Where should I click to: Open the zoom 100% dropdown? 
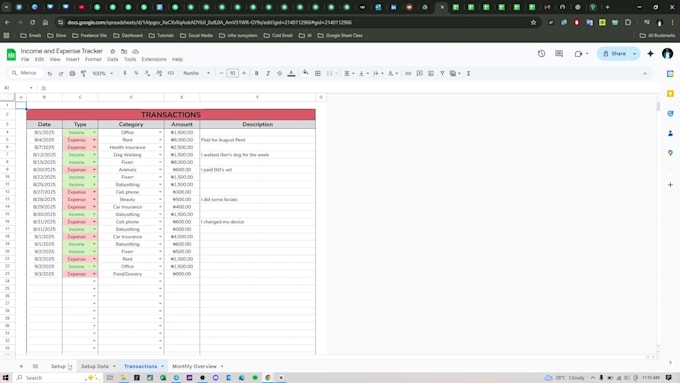[x=102, y=73]
